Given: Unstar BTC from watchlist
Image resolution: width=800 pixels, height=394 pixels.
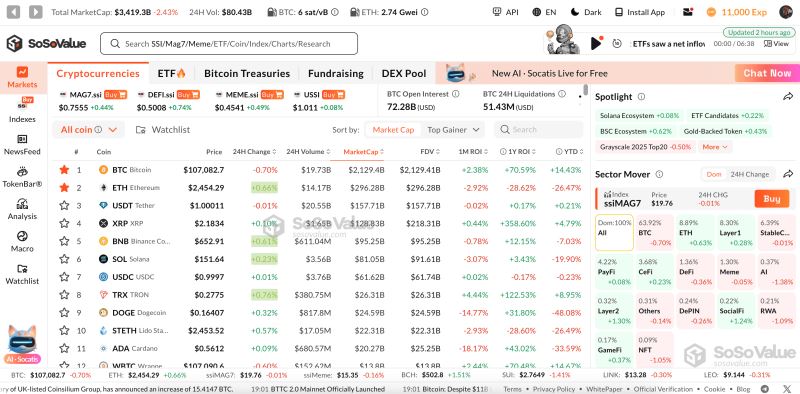Looking at the screenshot, I should pyautogui.click(x=64, y=169).
